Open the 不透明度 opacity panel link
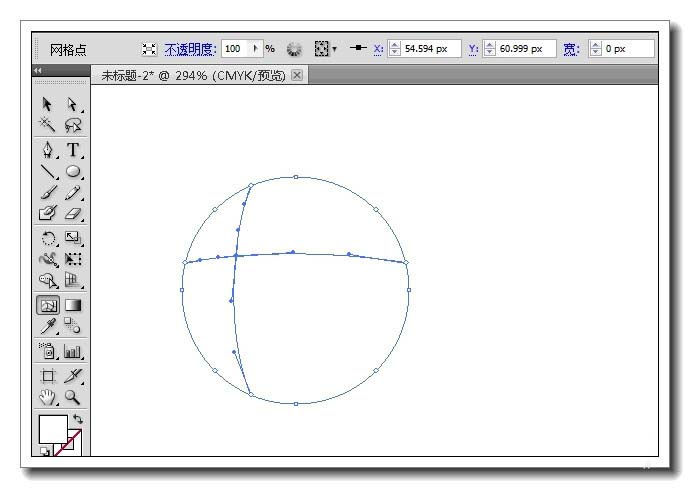The width and height of the screenshot is (690, 488). pyautogui.click(x=190, y=49)
